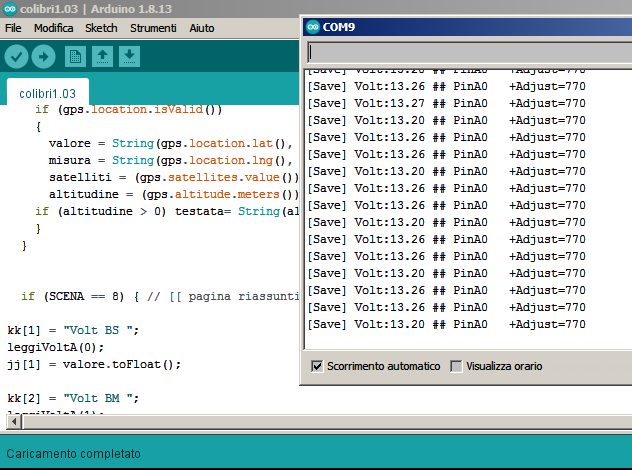The height and width of the screenshot is (470, 632).
Task: Save the sketch with the down-arrow icon
Action: tap(129, 56)
